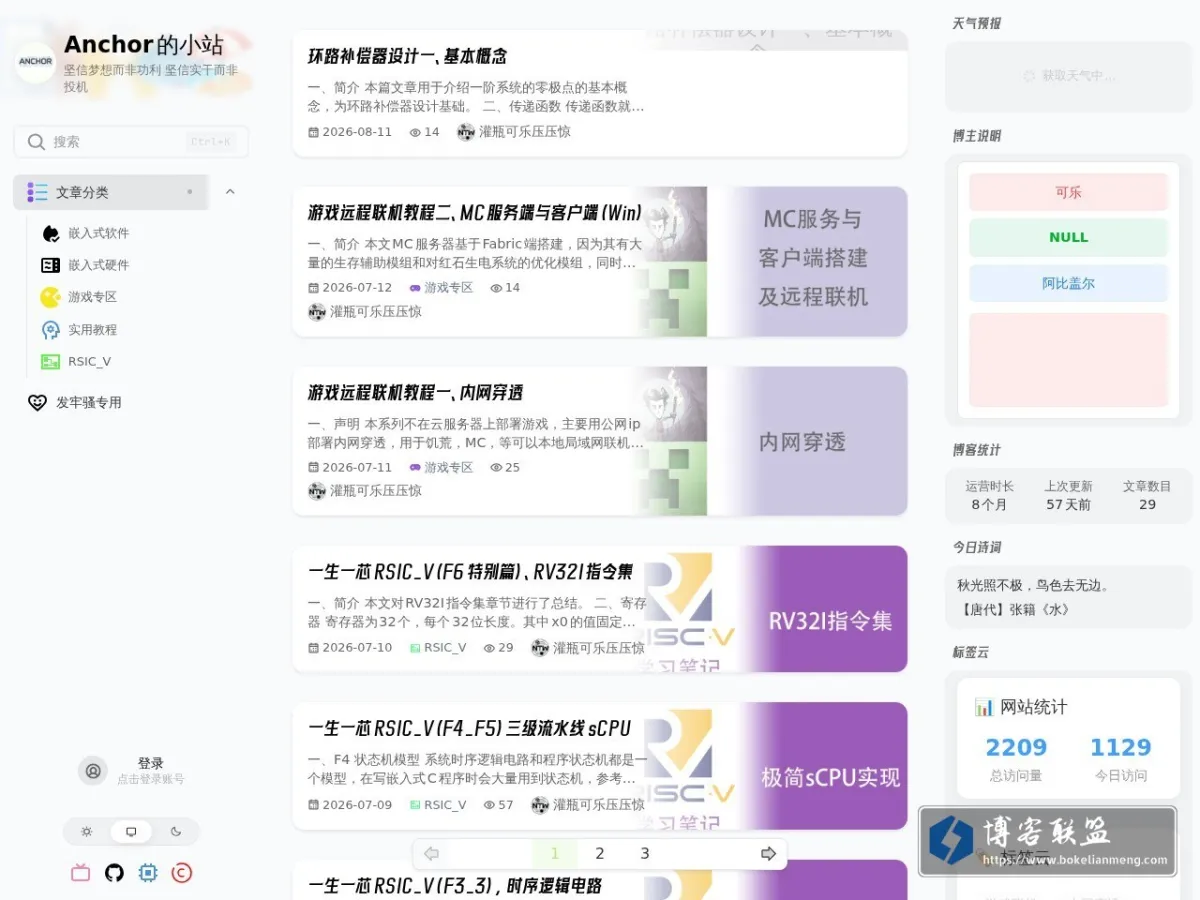The height and width of the screenshot is (900, 1200).
Task: Click the green NULL tag box
Action: point(1068,238)
